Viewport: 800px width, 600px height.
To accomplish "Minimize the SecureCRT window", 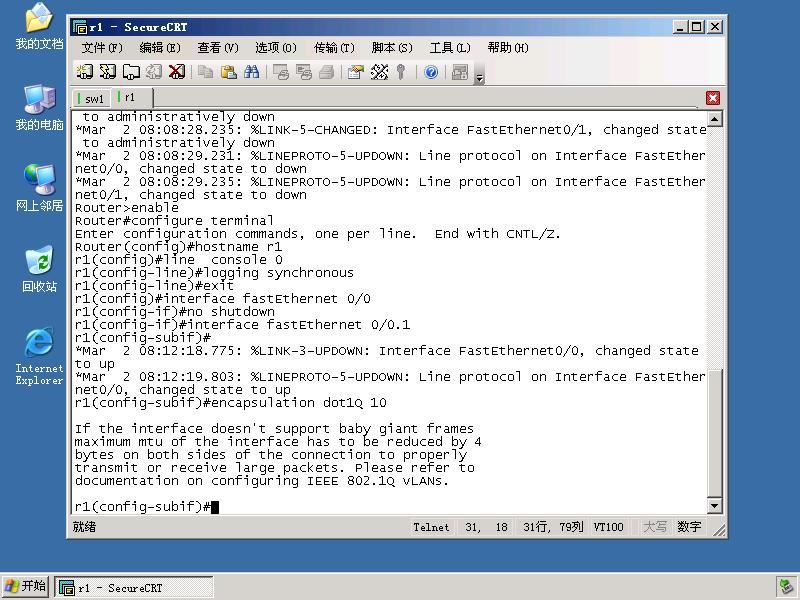I will point(679,27).
